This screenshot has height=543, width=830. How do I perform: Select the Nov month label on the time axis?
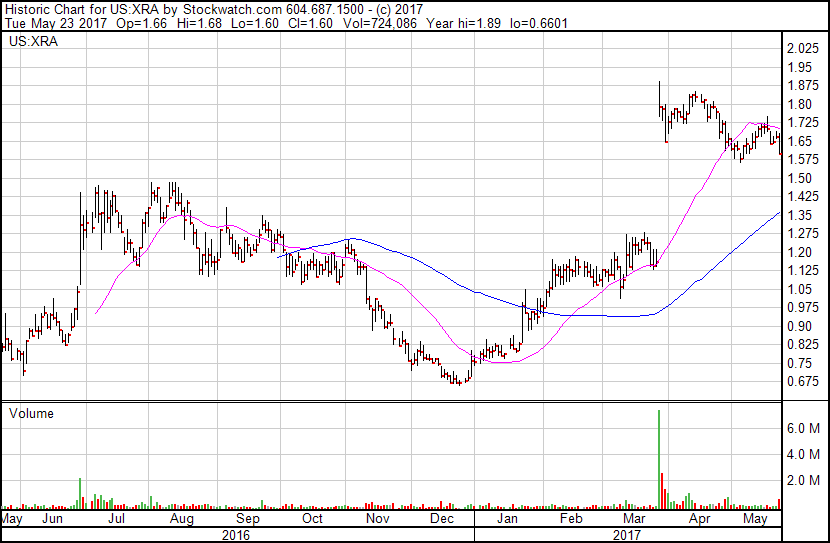pyautogui.click(x=376, y=520)
